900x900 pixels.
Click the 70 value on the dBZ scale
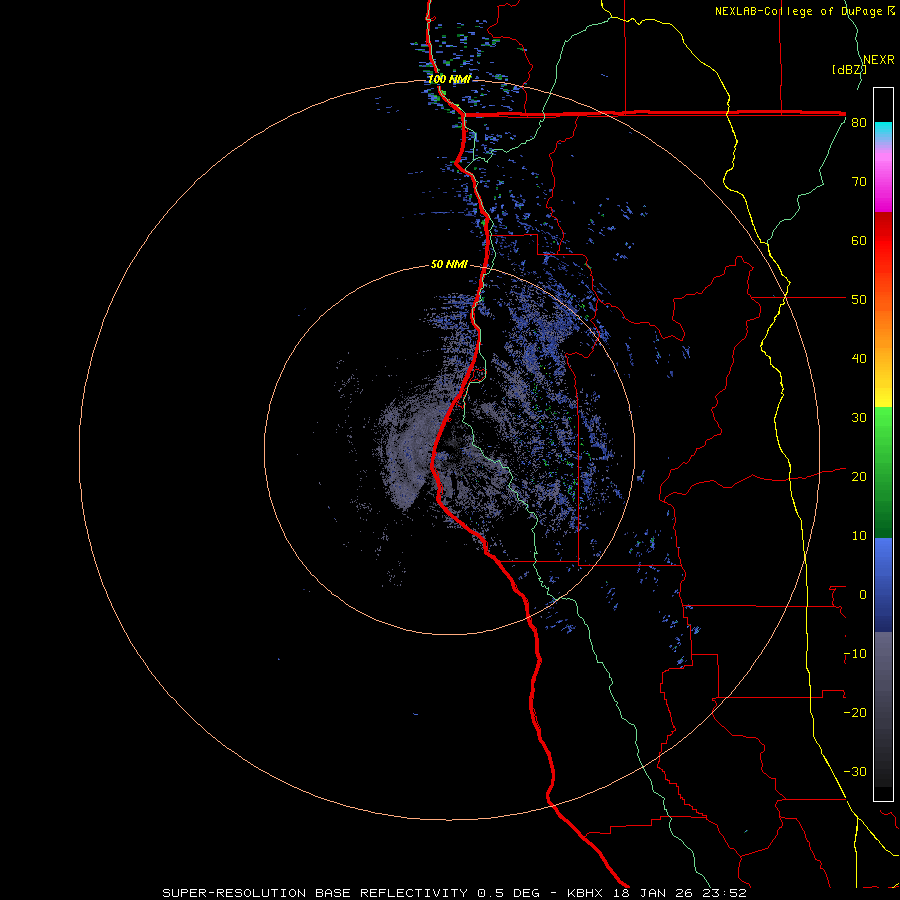(859, 182)
